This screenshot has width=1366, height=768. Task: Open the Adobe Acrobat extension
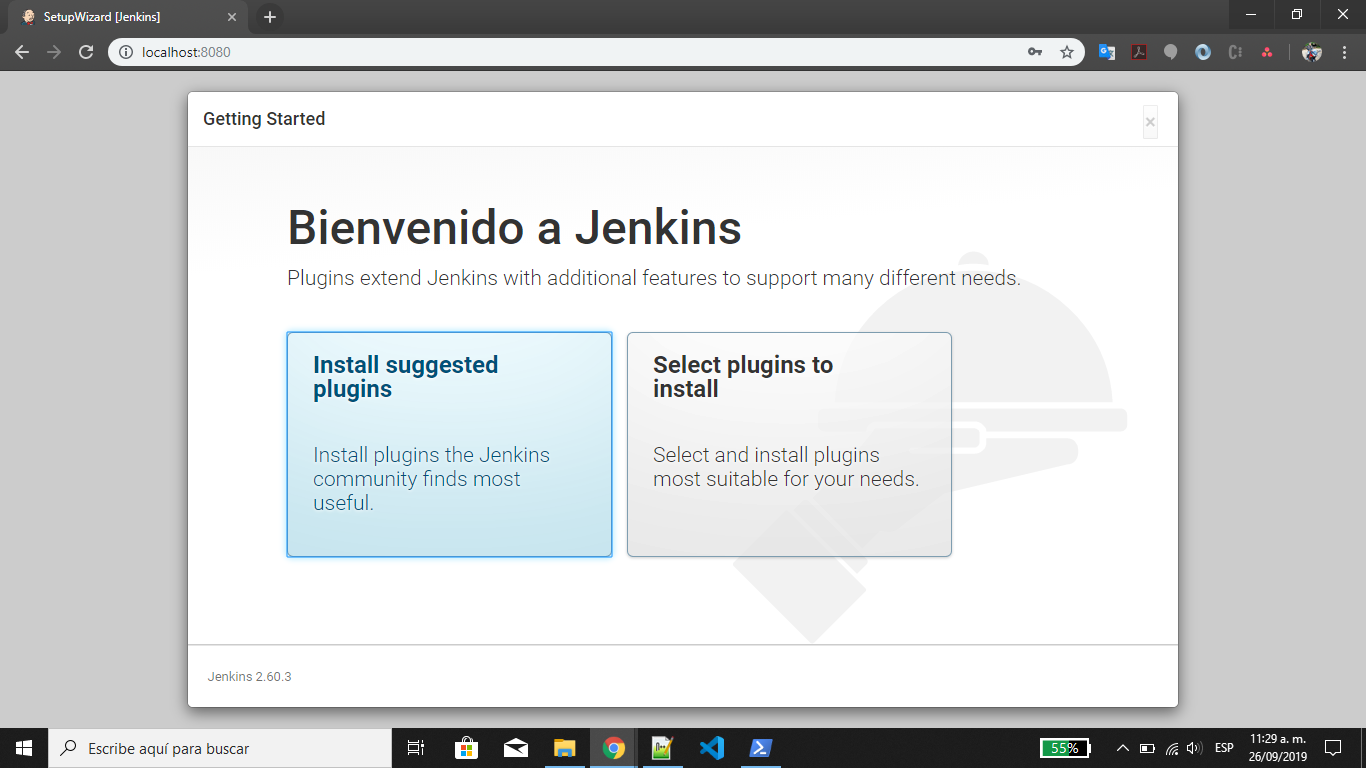(x=1139, y=52)
